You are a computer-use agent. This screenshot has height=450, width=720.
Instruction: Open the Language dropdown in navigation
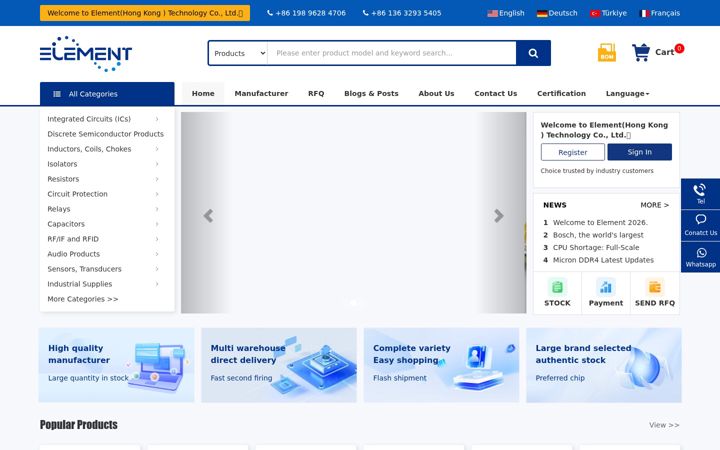click(627, 94)
